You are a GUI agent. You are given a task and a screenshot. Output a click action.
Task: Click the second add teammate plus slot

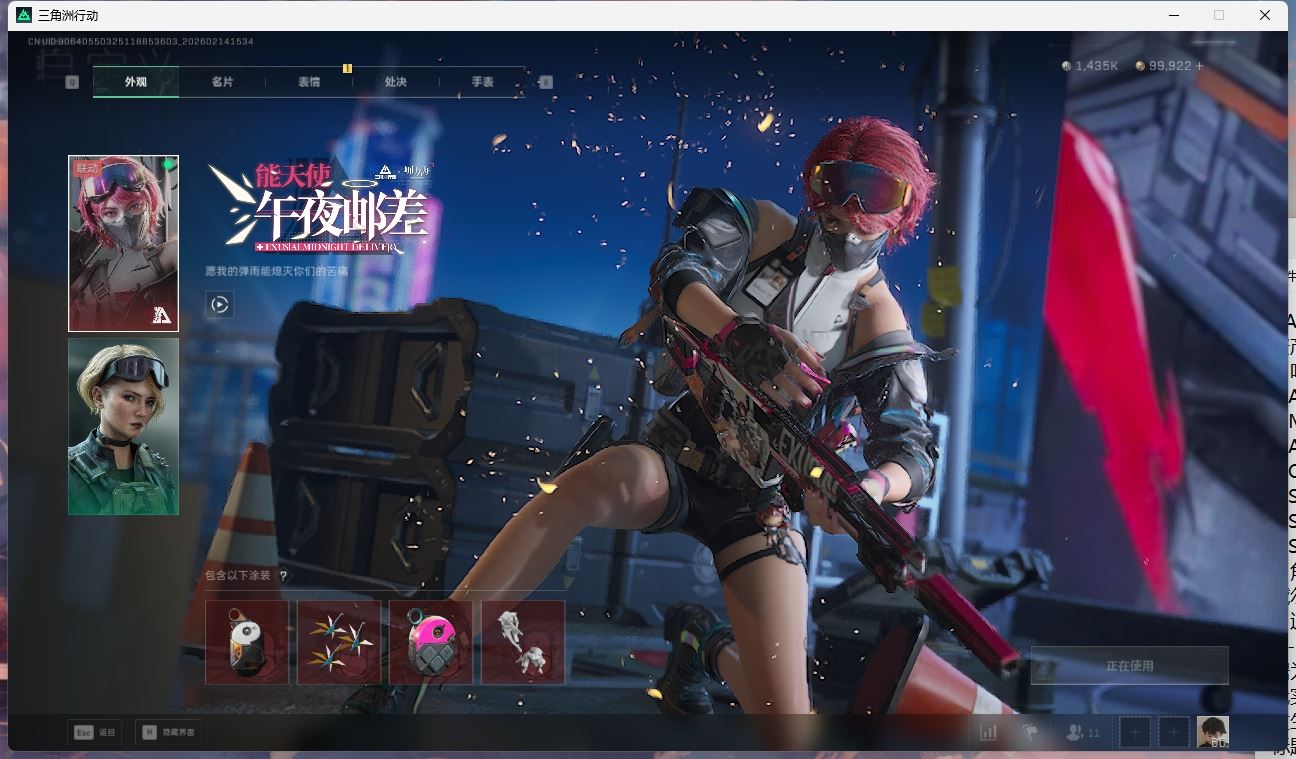click(x=1174, y=733)
